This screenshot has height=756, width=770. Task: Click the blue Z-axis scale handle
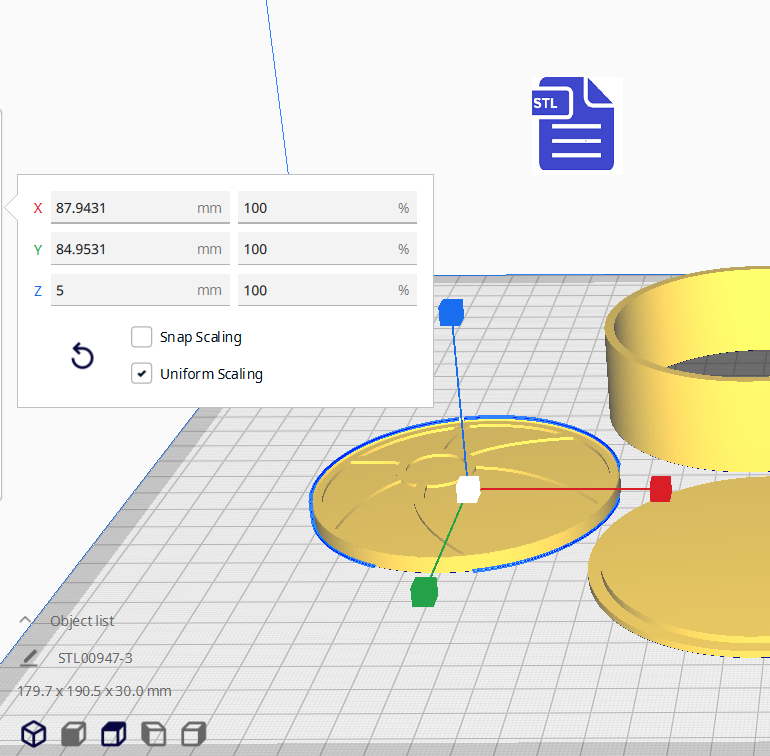tap(451, 313)
